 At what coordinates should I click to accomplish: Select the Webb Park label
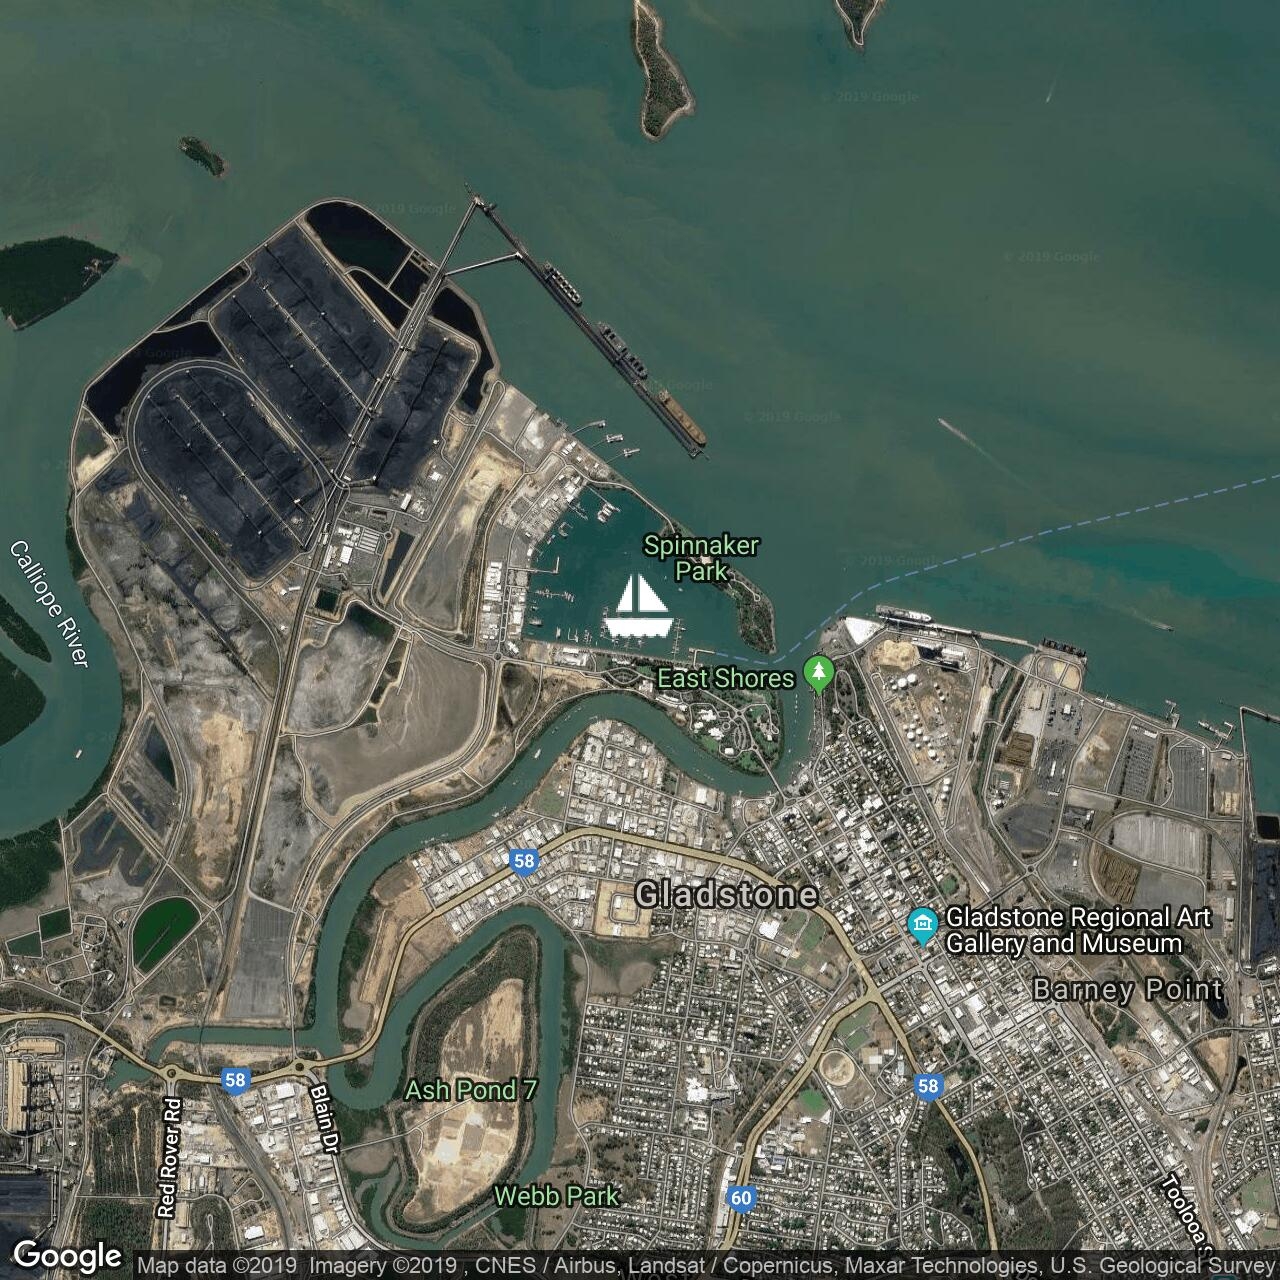click(557, 1196)
